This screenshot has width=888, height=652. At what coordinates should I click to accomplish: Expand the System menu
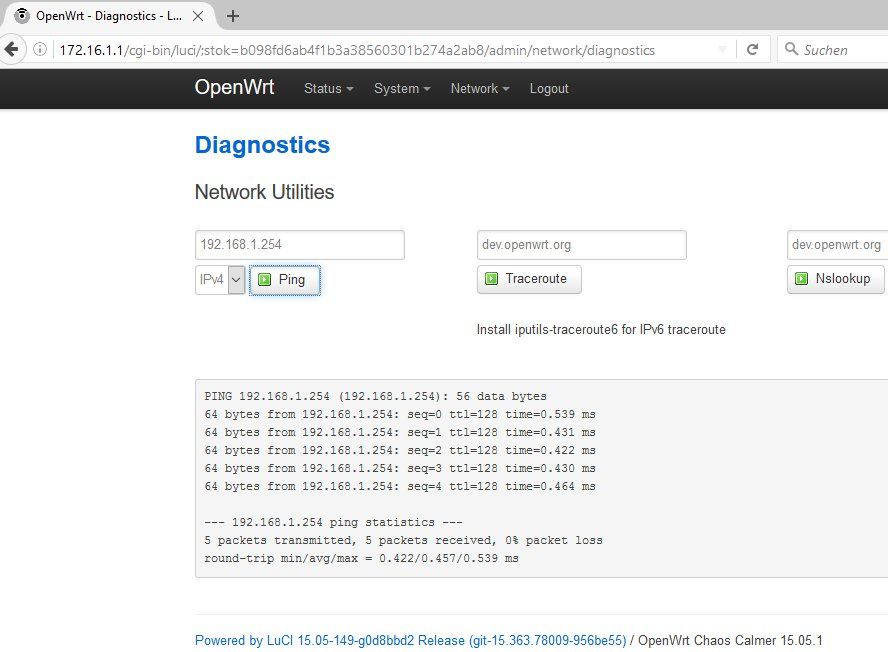point(402,88)
